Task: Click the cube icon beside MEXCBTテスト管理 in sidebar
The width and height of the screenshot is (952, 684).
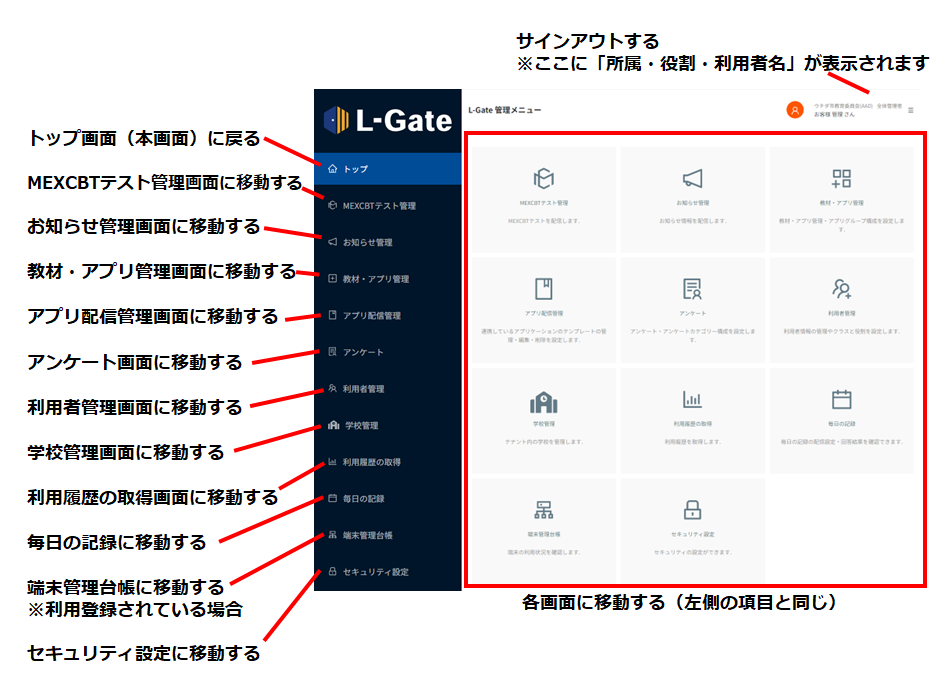Action: click(332, 205)
